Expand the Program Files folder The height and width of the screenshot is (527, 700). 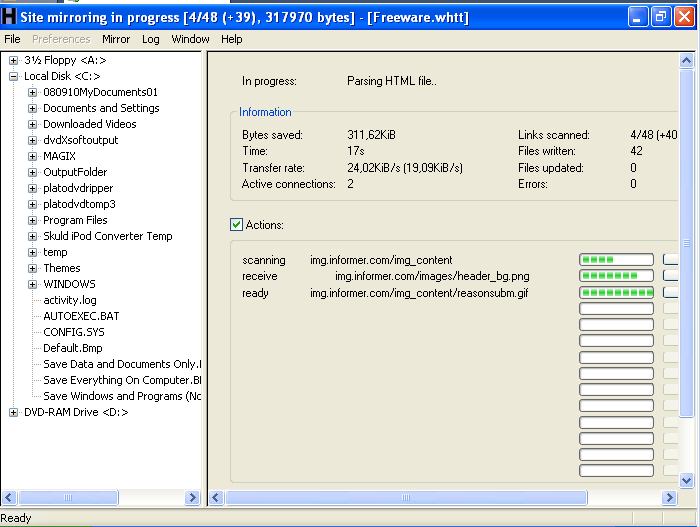32,221
